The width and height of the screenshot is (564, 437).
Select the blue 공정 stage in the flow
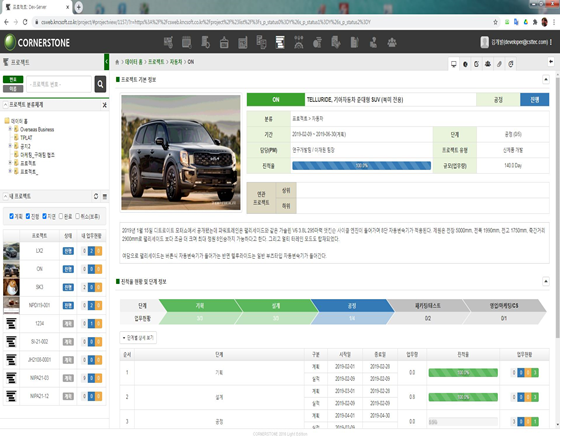352,306
